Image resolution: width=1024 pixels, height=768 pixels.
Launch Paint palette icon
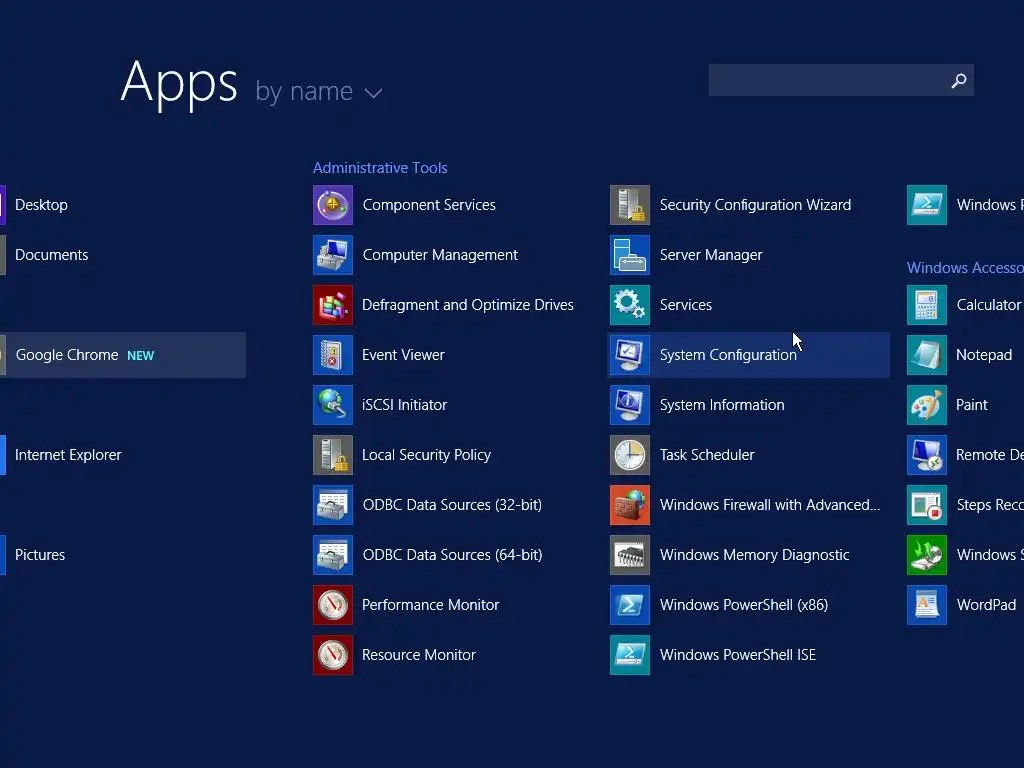(927, 405)
